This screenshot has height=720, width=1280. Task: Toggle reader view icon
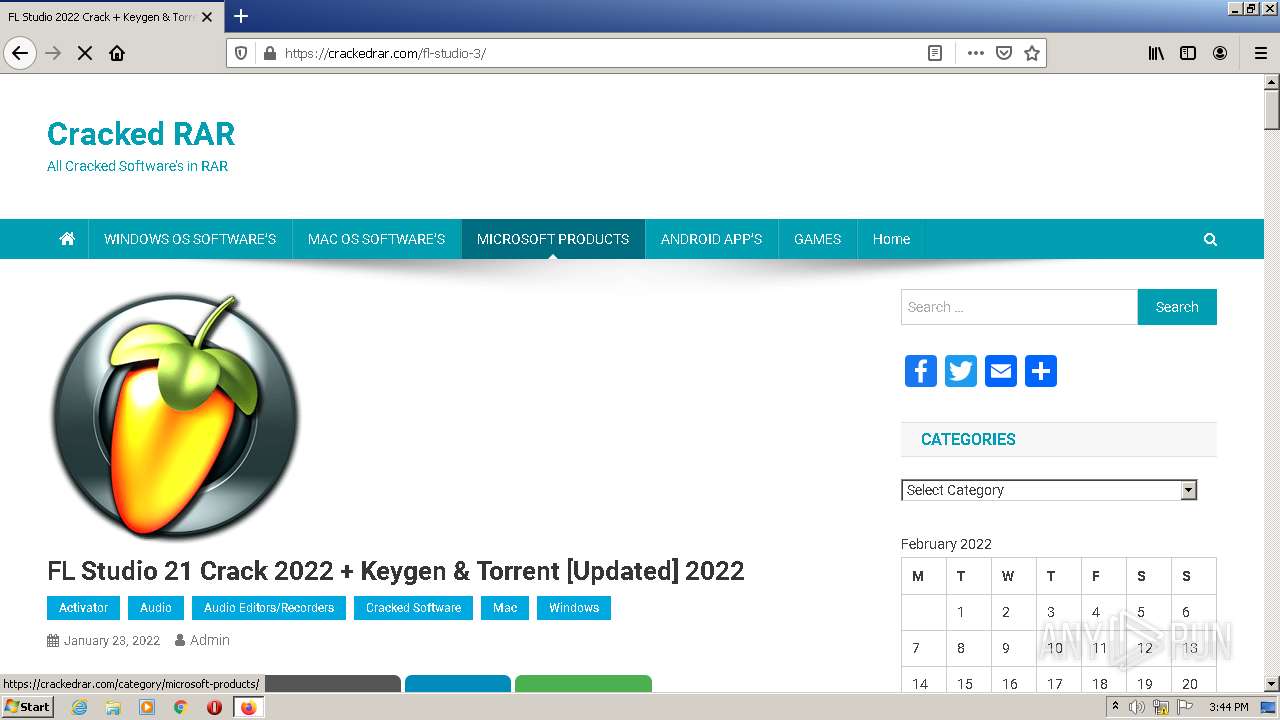point(935,53)
